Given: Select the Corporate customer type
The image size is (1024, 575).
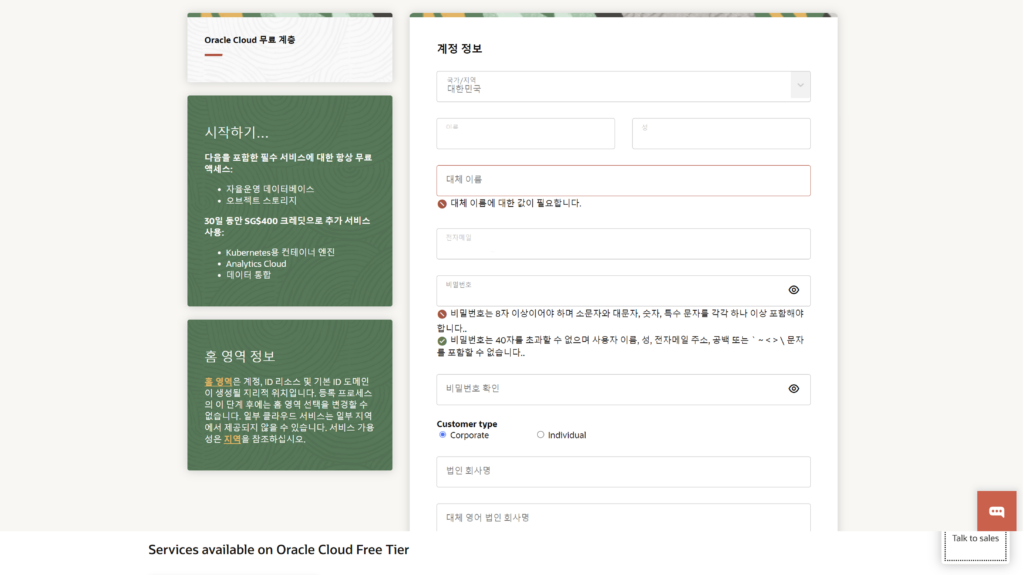Looking at the screenshot, I should (x=443, y=435).
